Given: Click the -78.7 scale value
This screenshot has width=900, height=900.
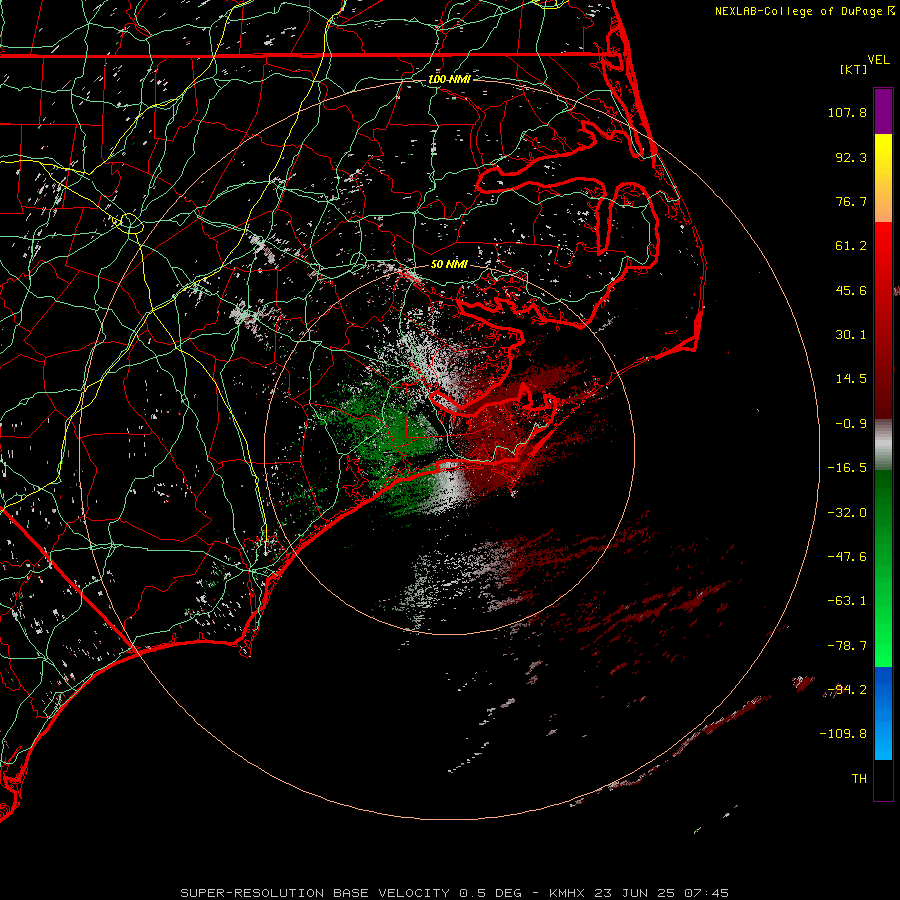Looking at the screenshot, I should coord(847,646).
